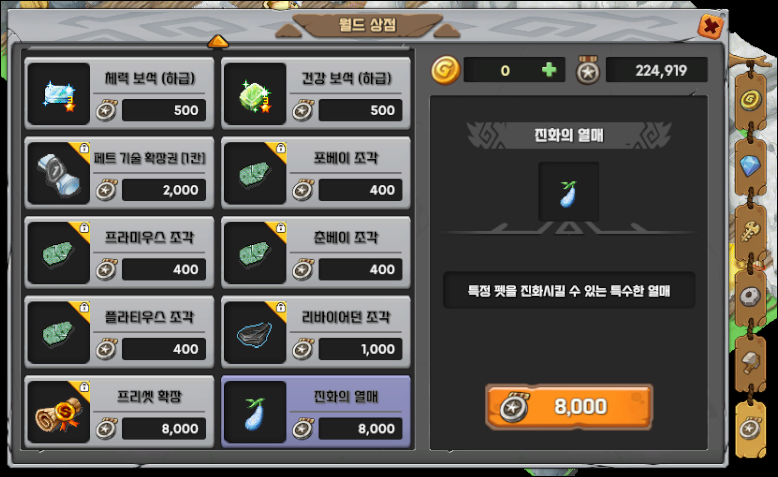Add gold with the green plus icon
This screenshot has height=477, width=778.
(x=549, y=70)
